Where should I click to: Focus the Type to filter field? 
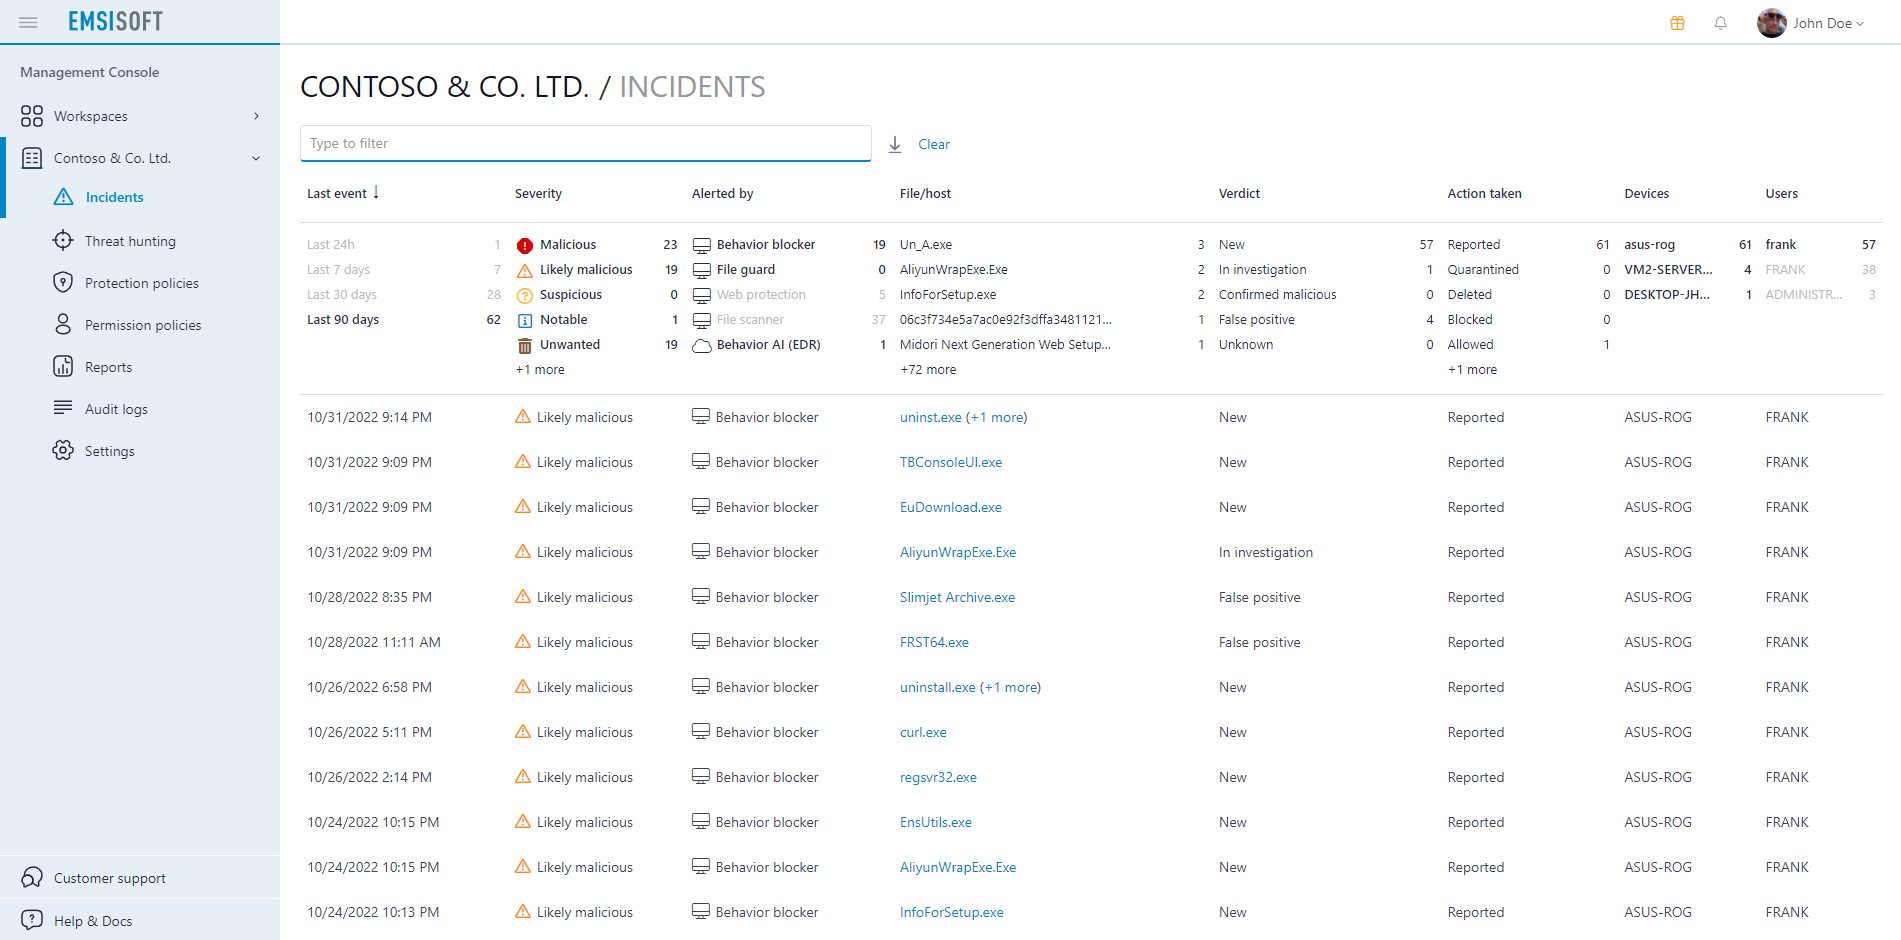coord(585,143)
